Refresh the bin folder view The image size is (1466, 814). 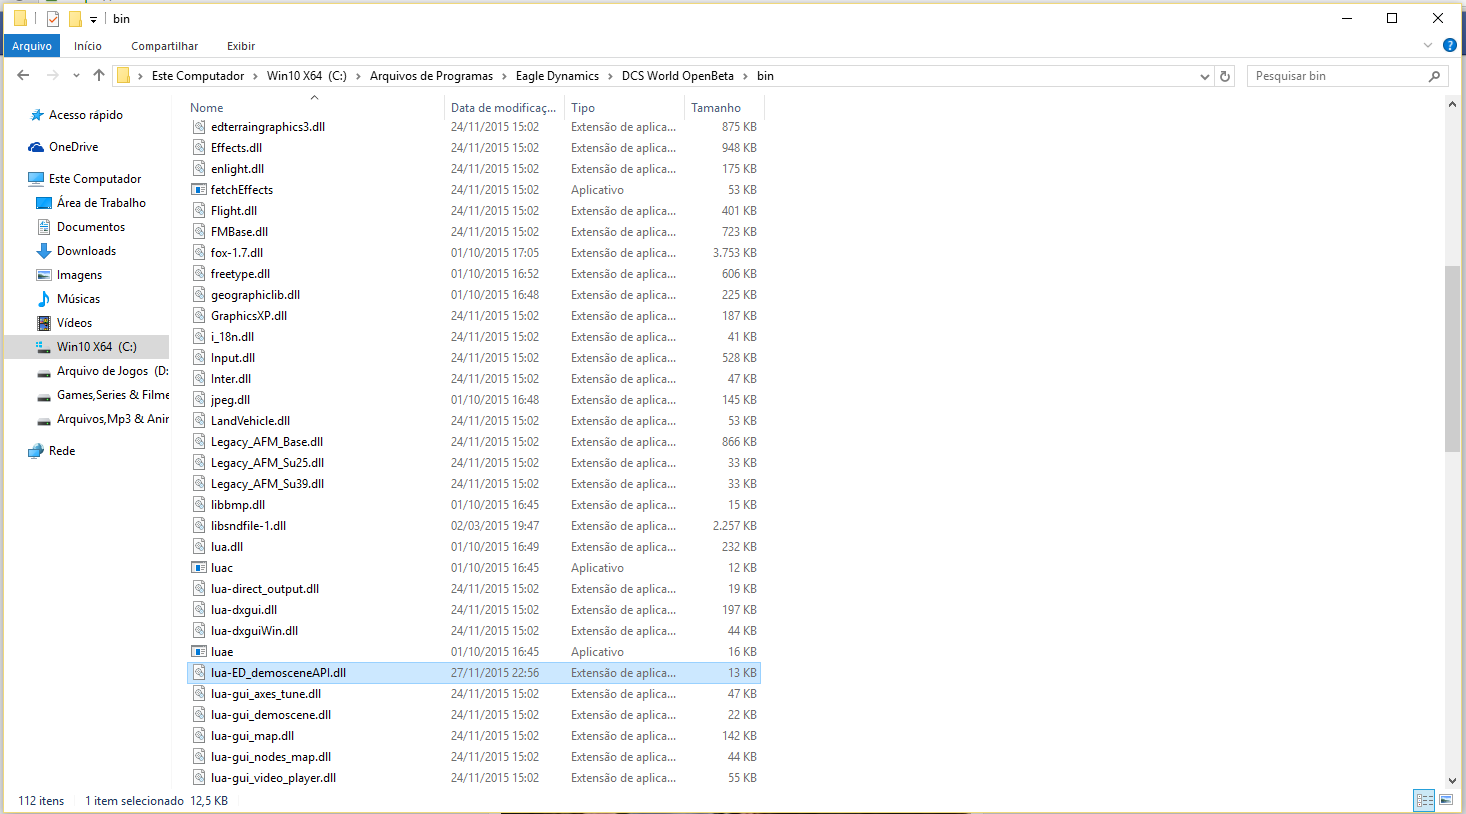[1224, 76]
